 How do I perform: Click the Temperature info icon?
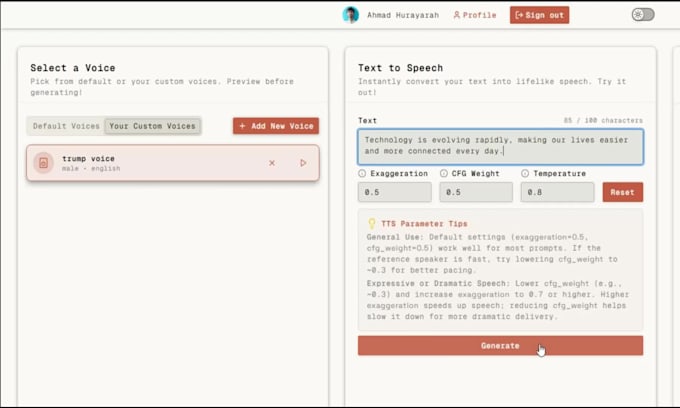pyautogui.click(x=525, y=173)
